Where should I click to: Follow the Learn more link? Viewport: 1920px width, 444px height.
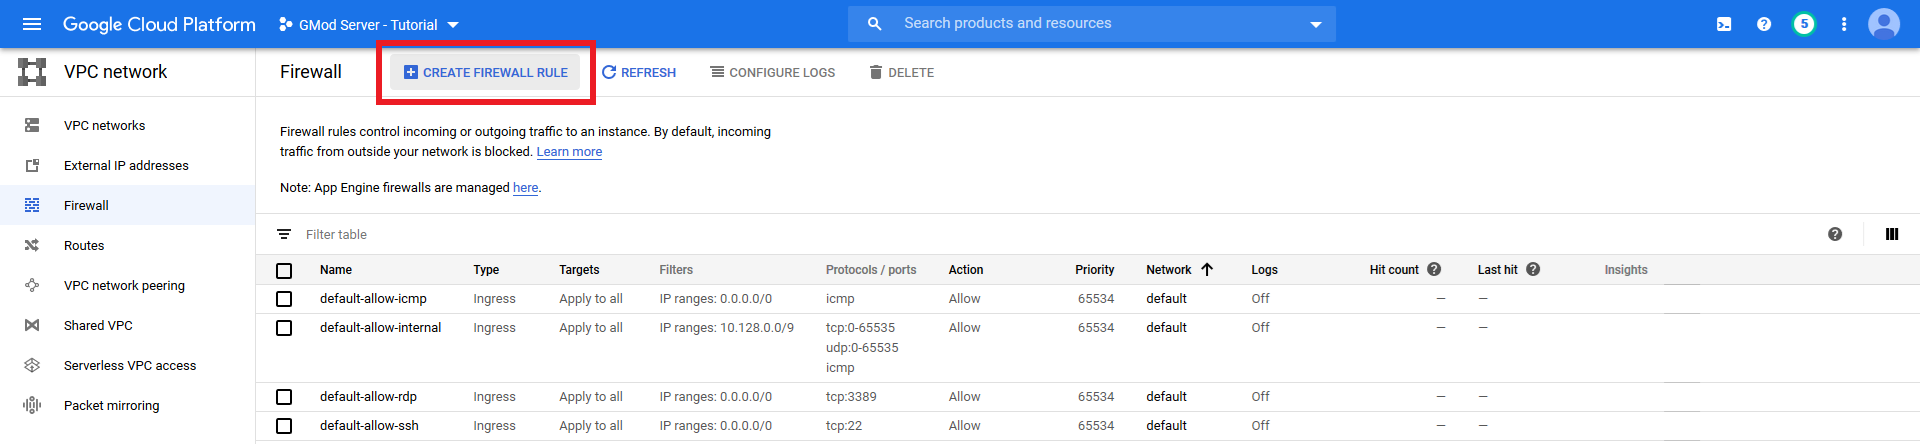(x=569, y=152)
